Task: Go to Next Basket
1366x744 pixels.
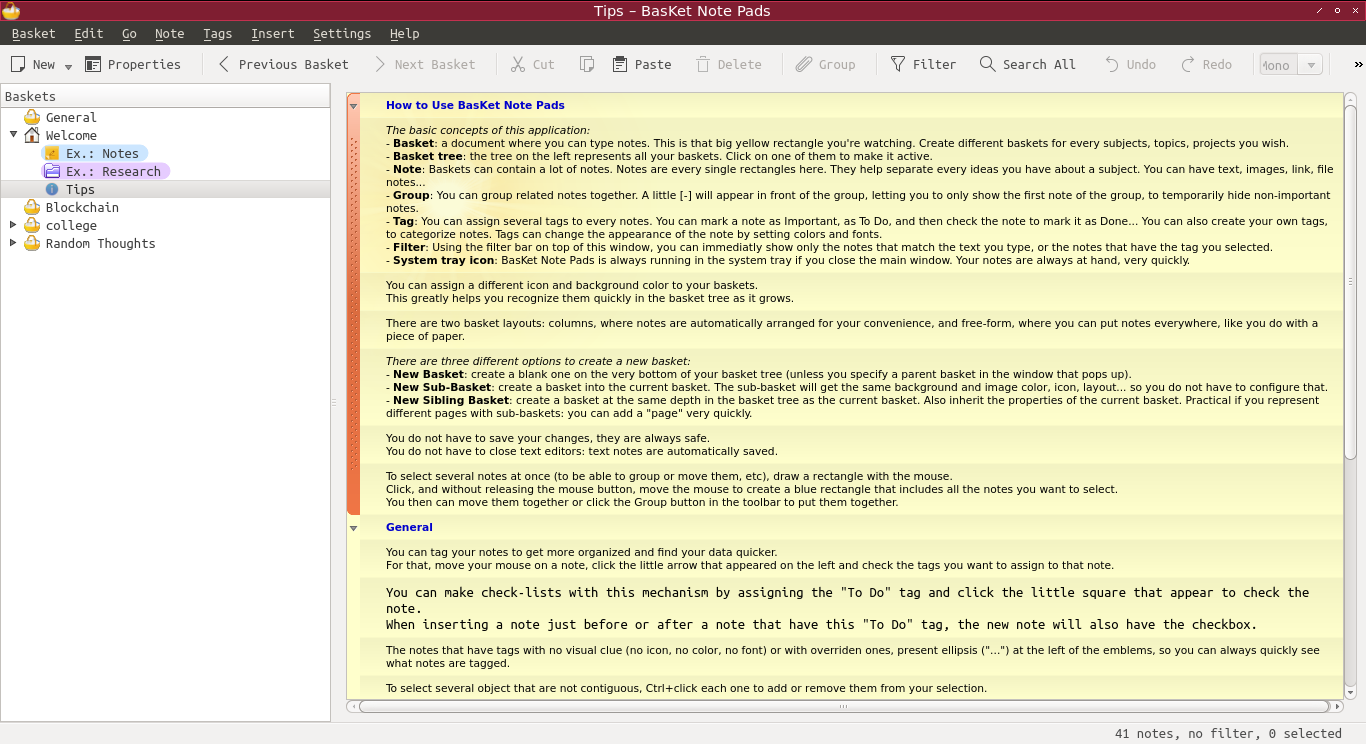Action: tap(425, 64)
